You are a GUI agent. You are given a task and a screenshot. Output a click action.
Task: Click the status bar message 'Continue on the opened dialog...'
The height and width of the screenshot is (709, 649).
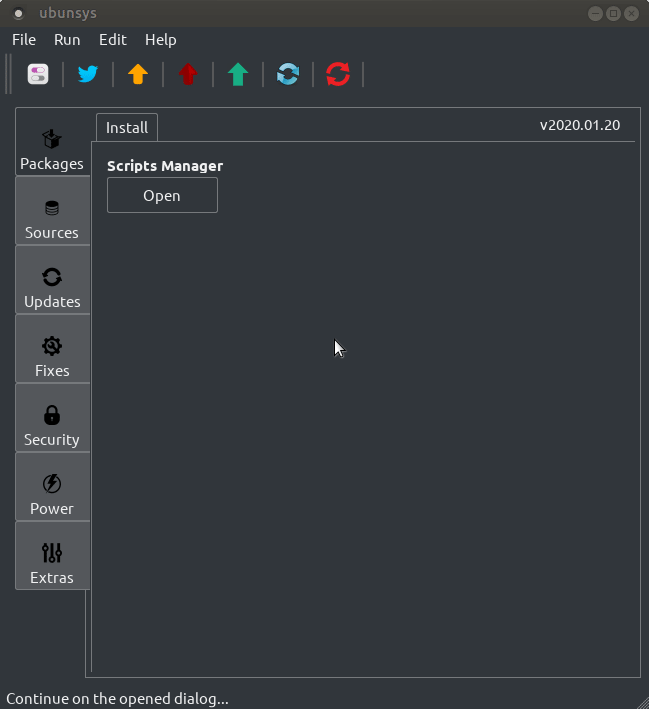point(117,699)
